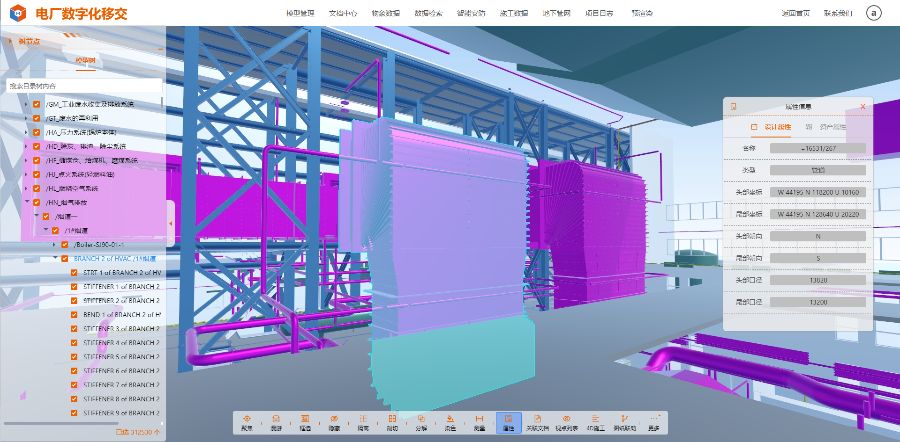Open the 文档中心 top menu item
900x442 pixels.
pos(342,14)
